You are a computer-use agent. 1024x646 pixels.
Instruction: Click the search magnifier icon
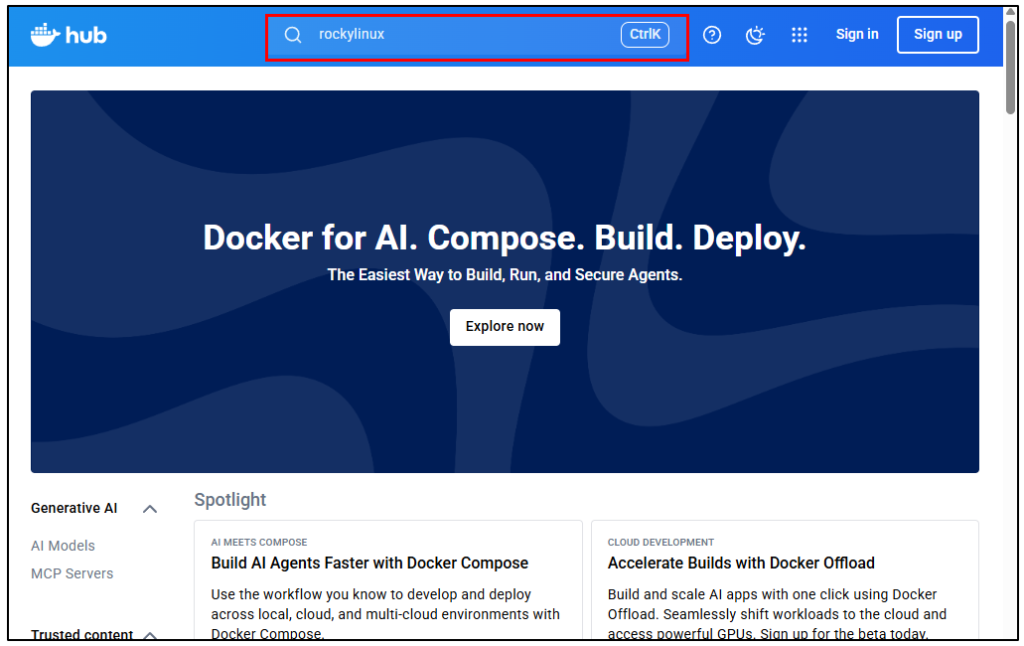click(293, 35)
